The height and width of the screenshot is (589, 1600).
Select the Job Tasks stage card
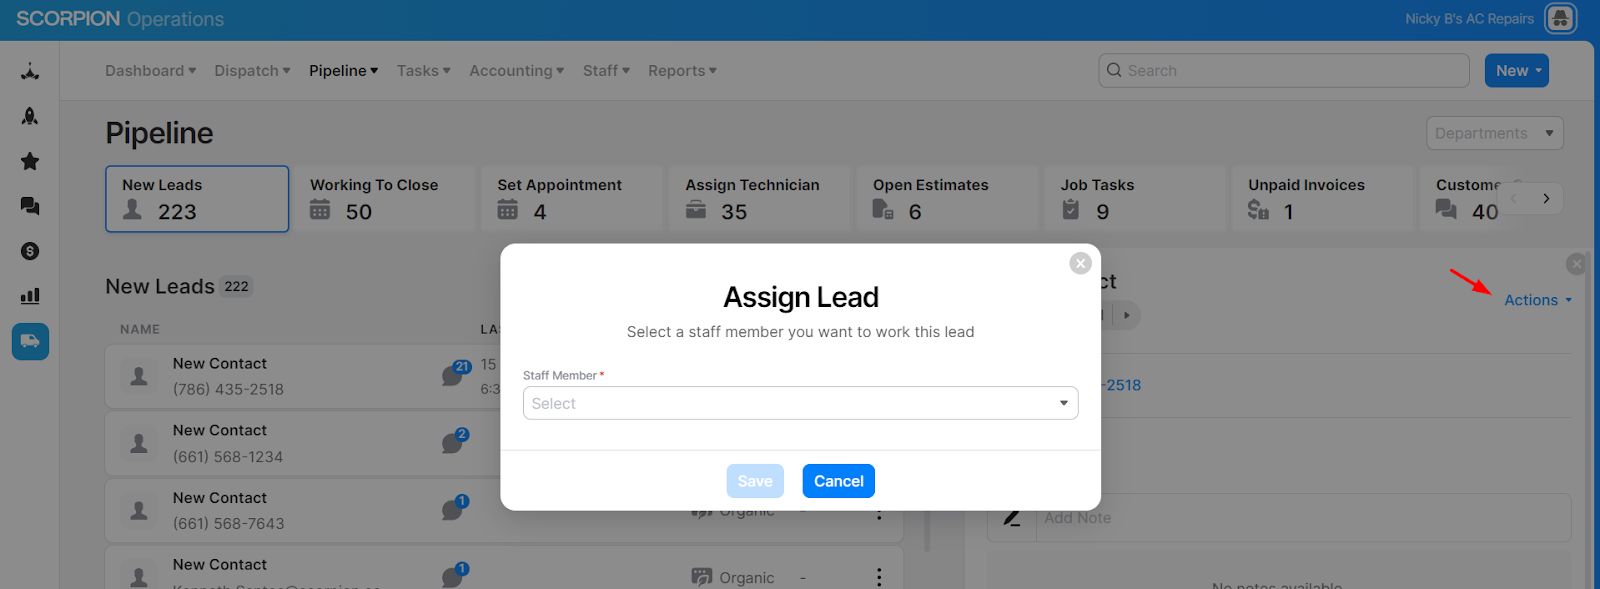point(1135,199)
